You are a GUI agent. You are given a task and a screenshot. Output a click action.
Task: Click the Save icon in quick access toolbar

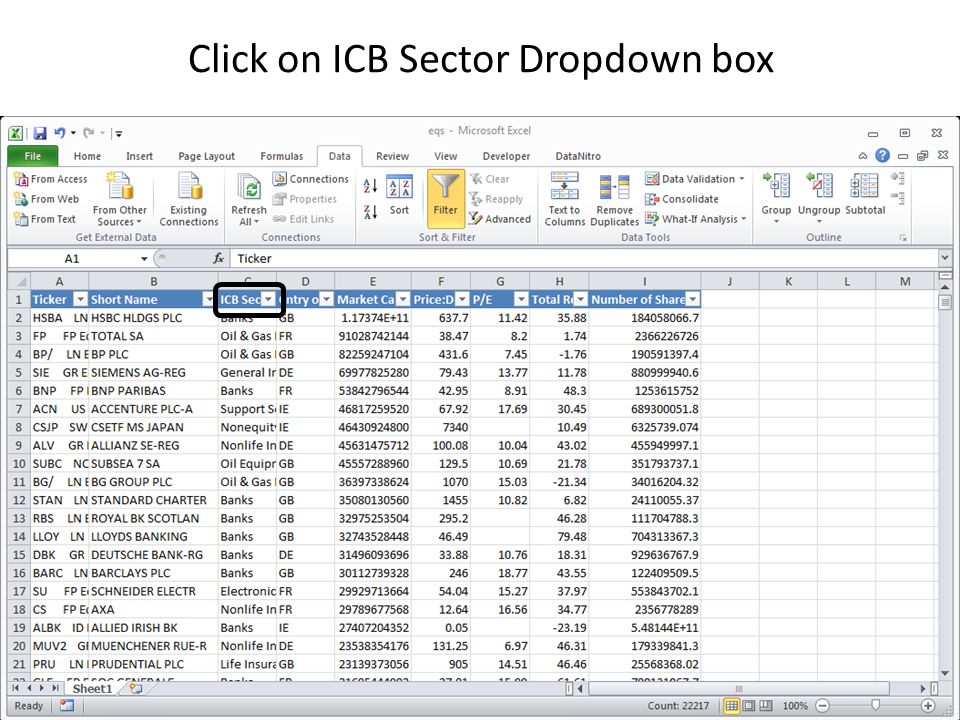tap(40, 133)
